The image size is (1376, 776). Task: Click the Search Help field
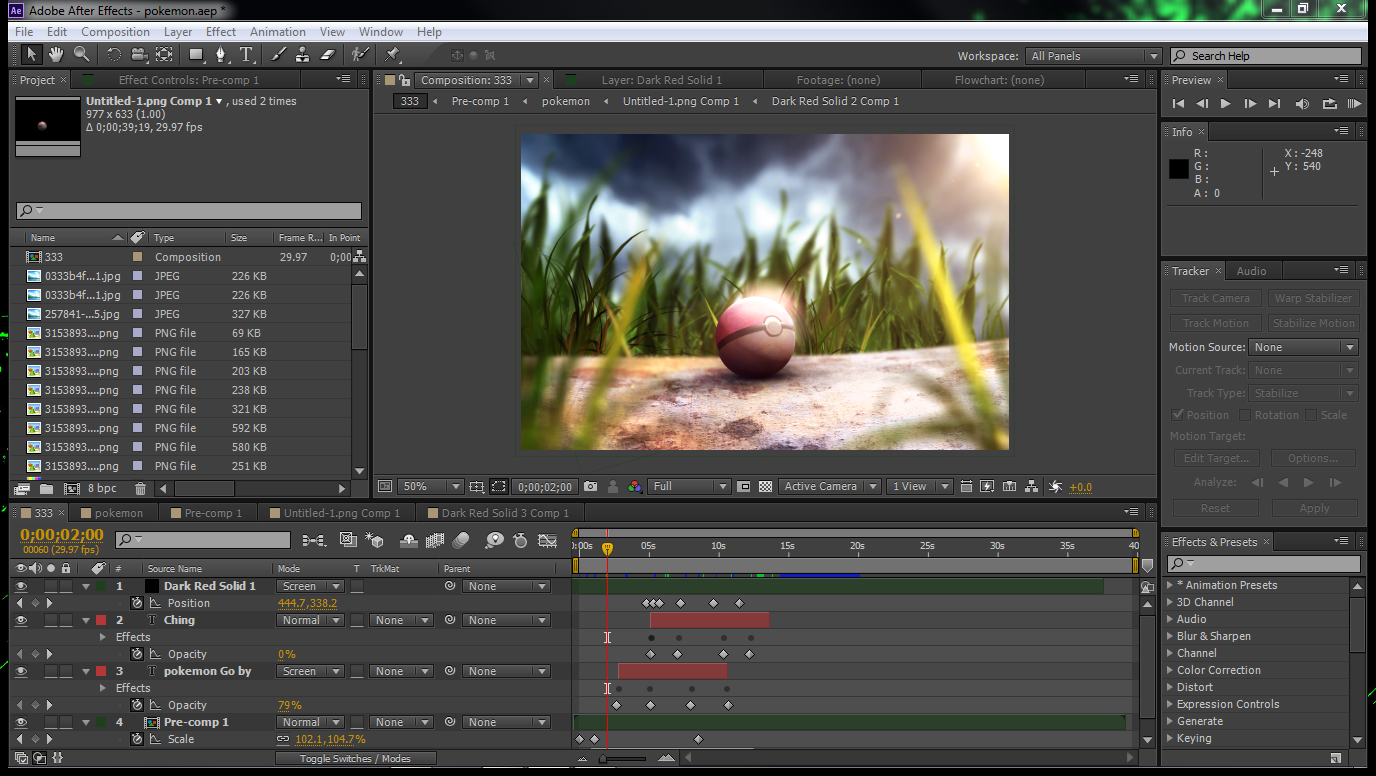[1266, 56]
